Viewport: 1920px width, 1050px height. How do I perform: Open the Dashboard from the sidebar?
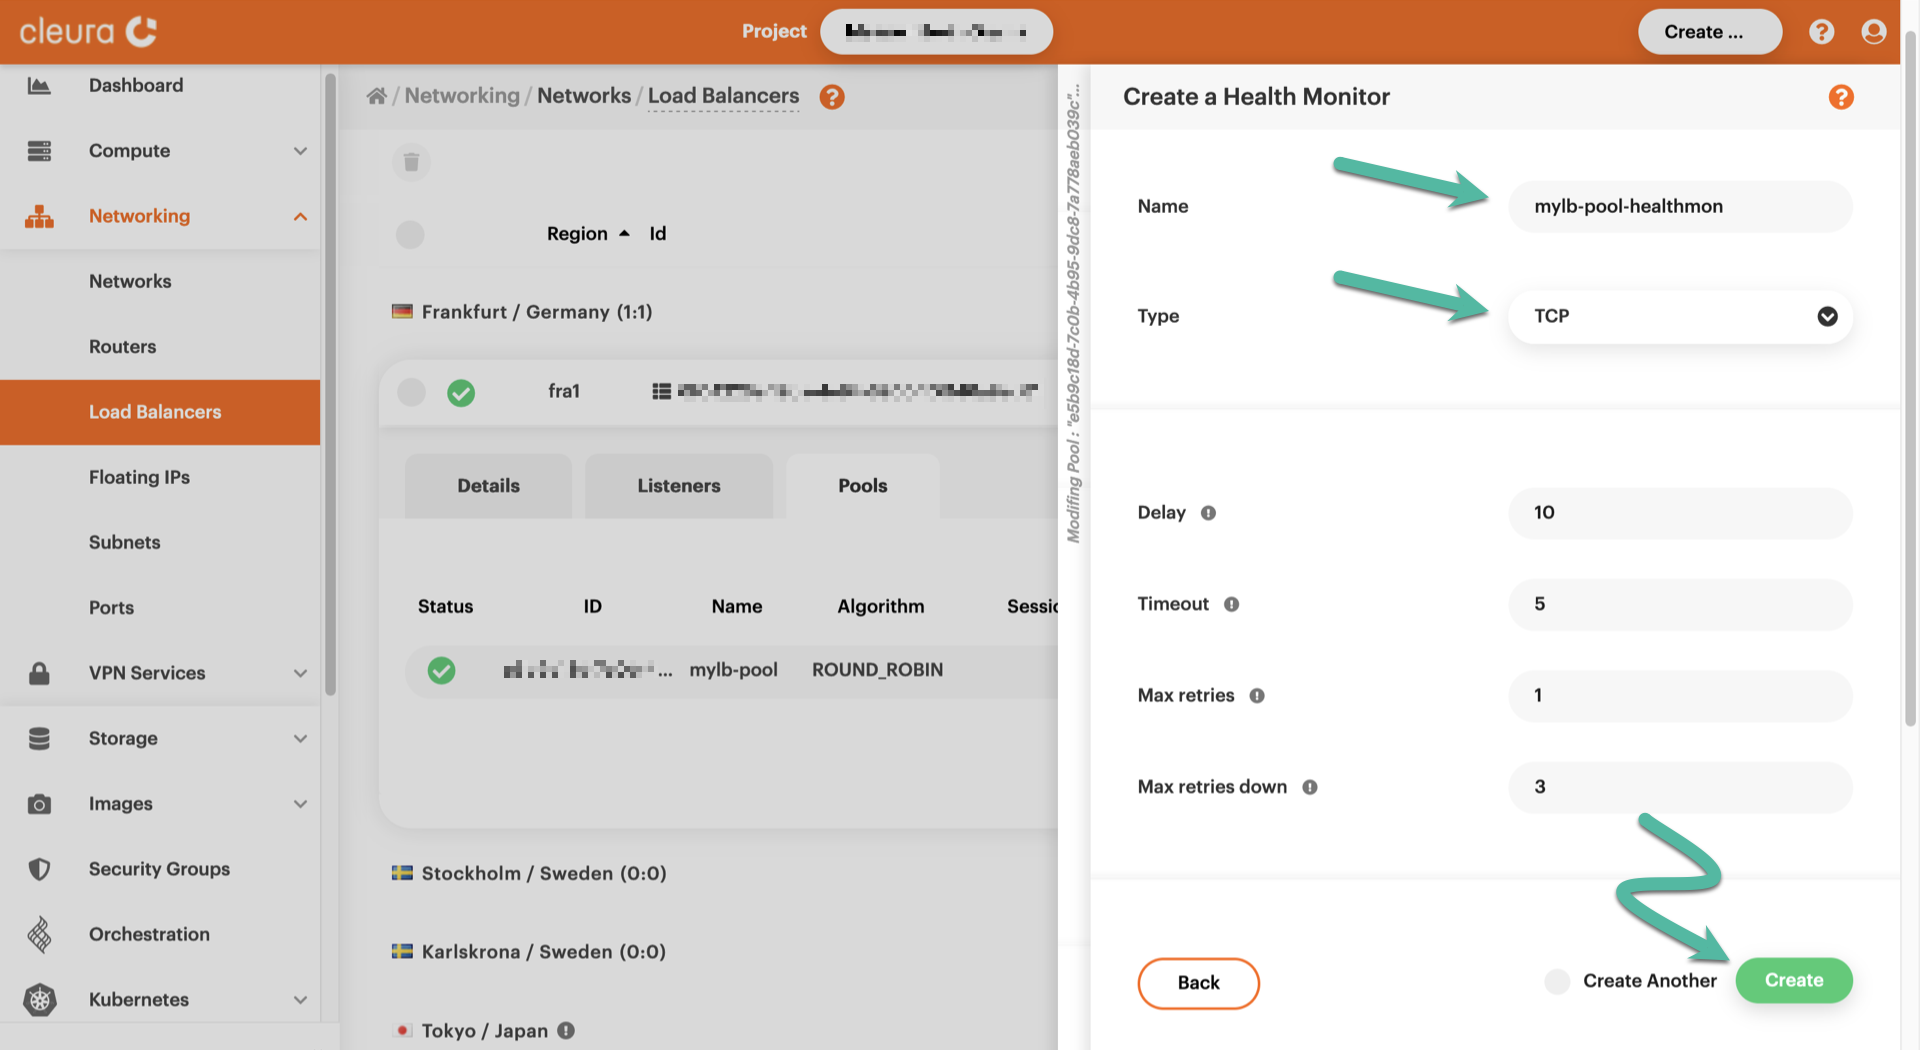tap(136, 85)
